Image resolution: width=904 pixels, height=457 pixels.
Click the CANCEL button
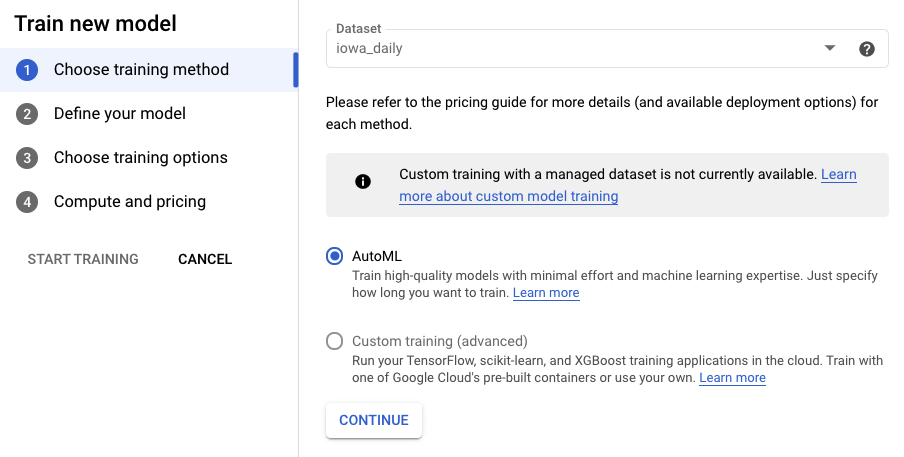[x=205, y=259]
